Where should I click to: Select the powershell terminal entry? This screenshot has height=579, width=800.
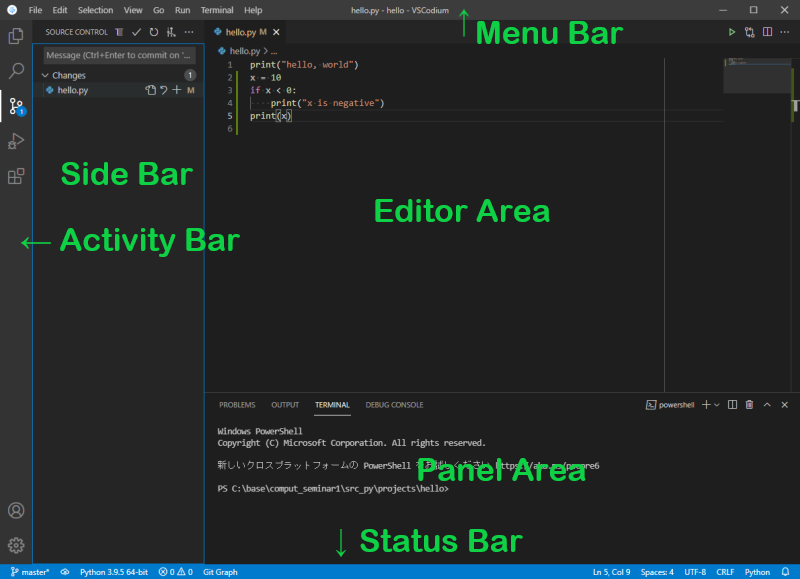pos(670,405)
